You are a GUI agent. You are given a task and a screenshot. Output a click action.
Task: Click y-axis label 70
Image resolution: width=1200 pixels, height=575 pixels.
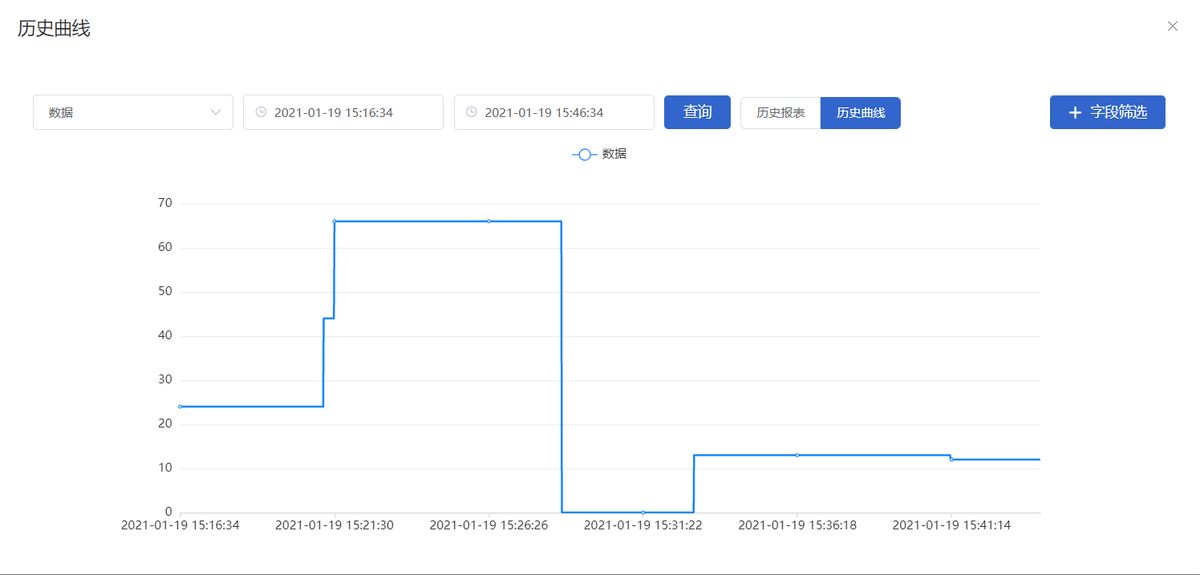165,203
